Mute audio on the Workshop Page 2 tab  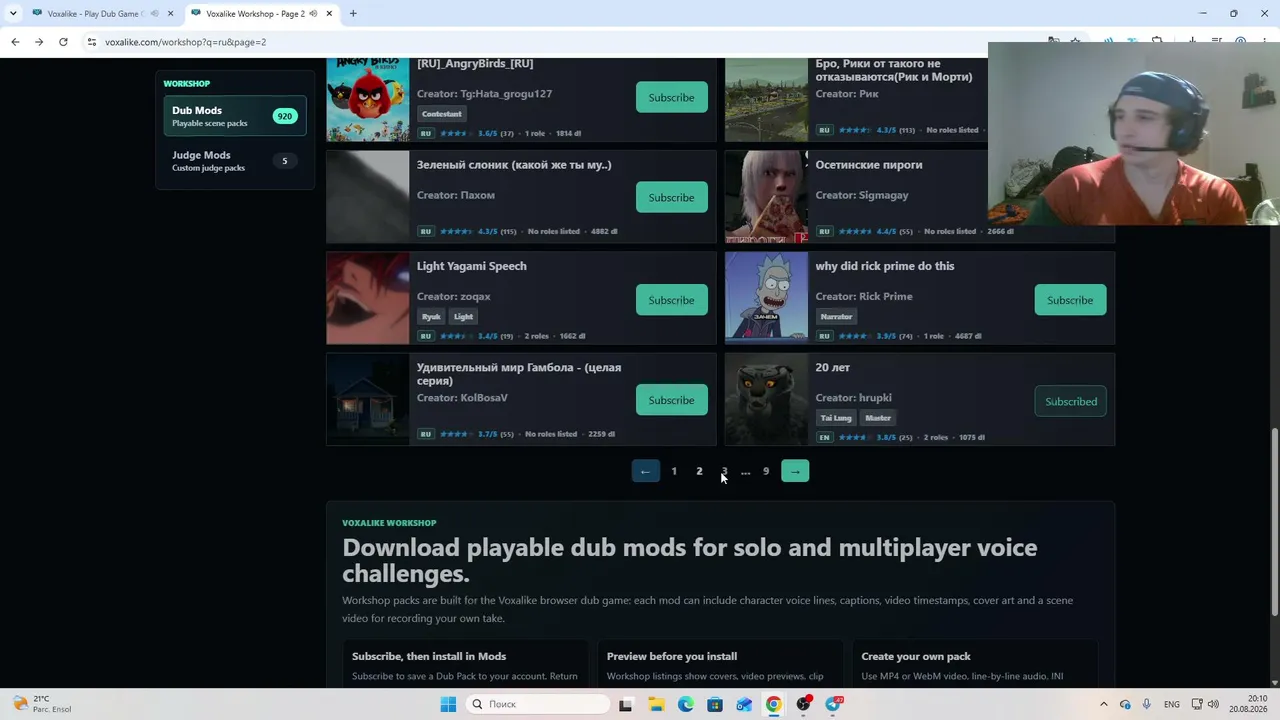[x=314, y=13]
